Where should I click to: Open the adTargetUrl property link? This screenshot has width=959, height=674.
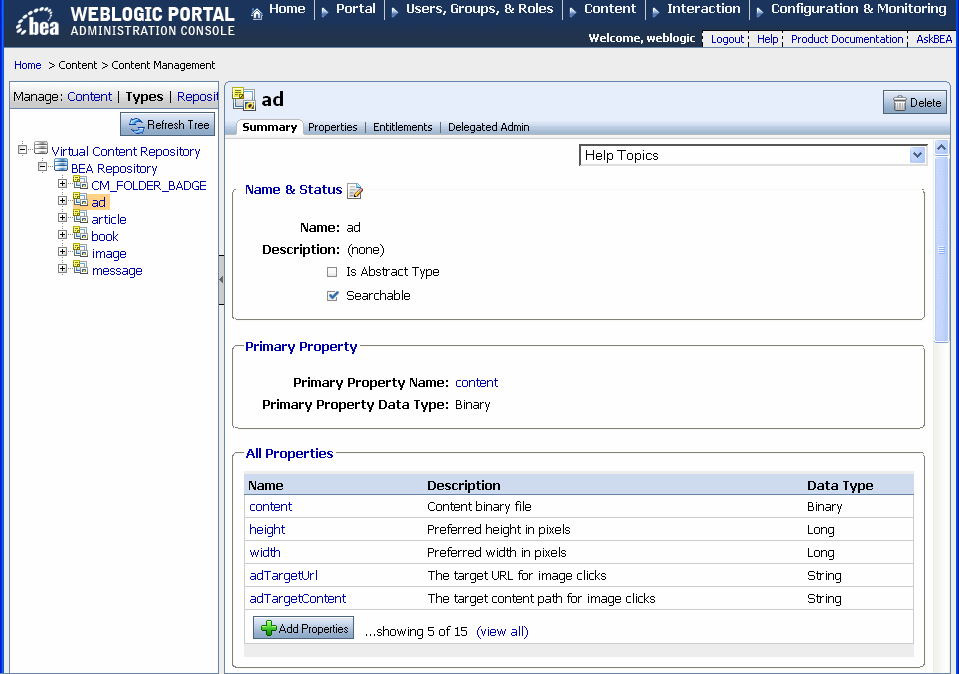tap(284, 576)
